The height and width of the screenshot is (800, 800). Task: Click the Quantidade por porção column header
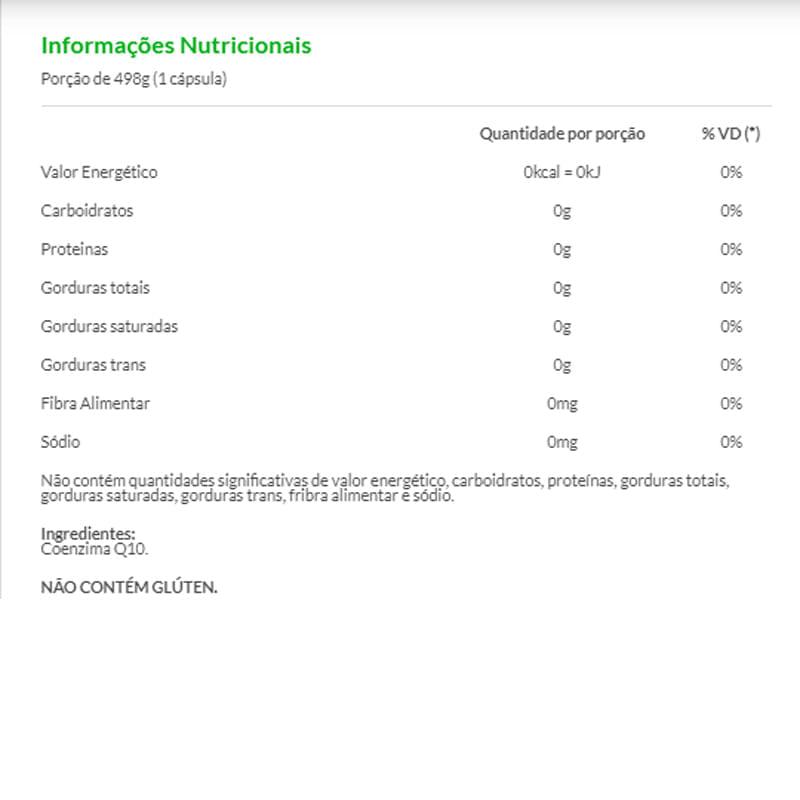[562, 133]
